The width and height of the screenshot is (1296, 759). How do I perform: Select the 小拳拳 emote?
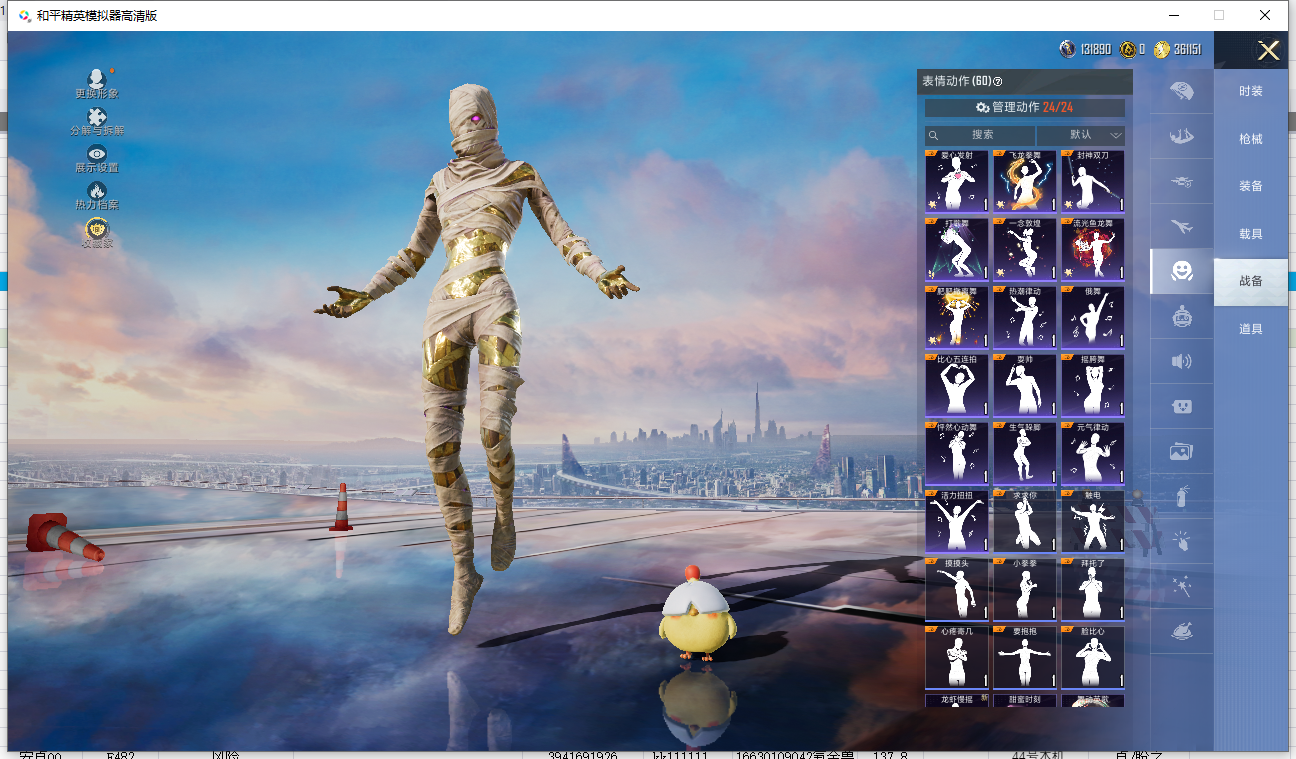pyautogui.click(x=1025, y=589)
